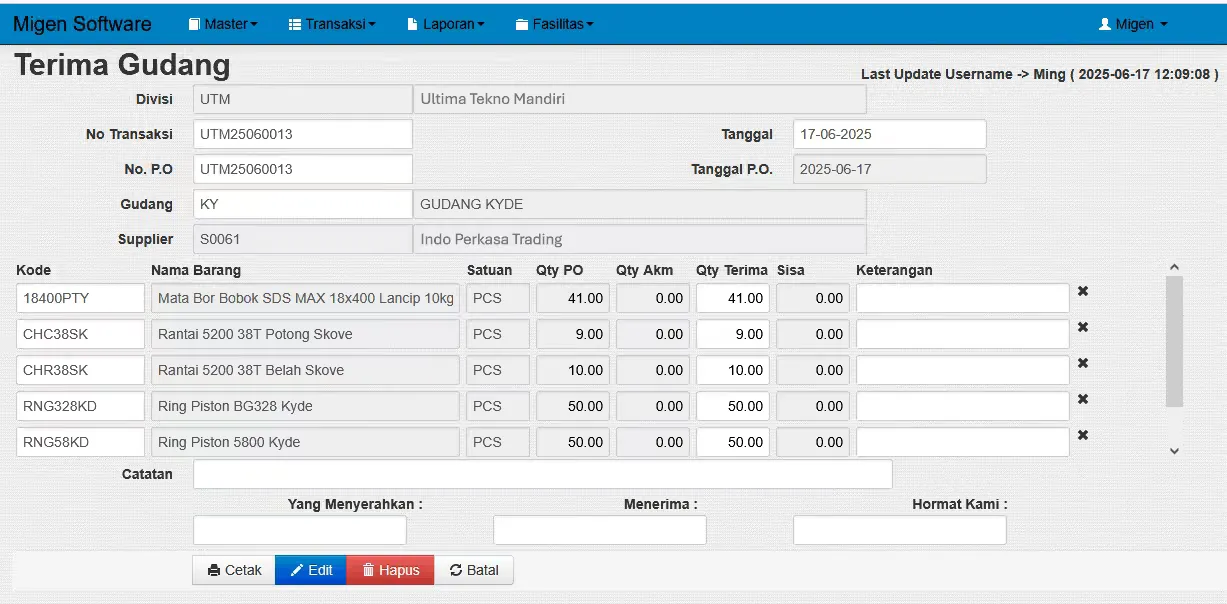Remove the 18400PTY item row
Viewport: 1227px width, 604px height.
coord(1083,291)
